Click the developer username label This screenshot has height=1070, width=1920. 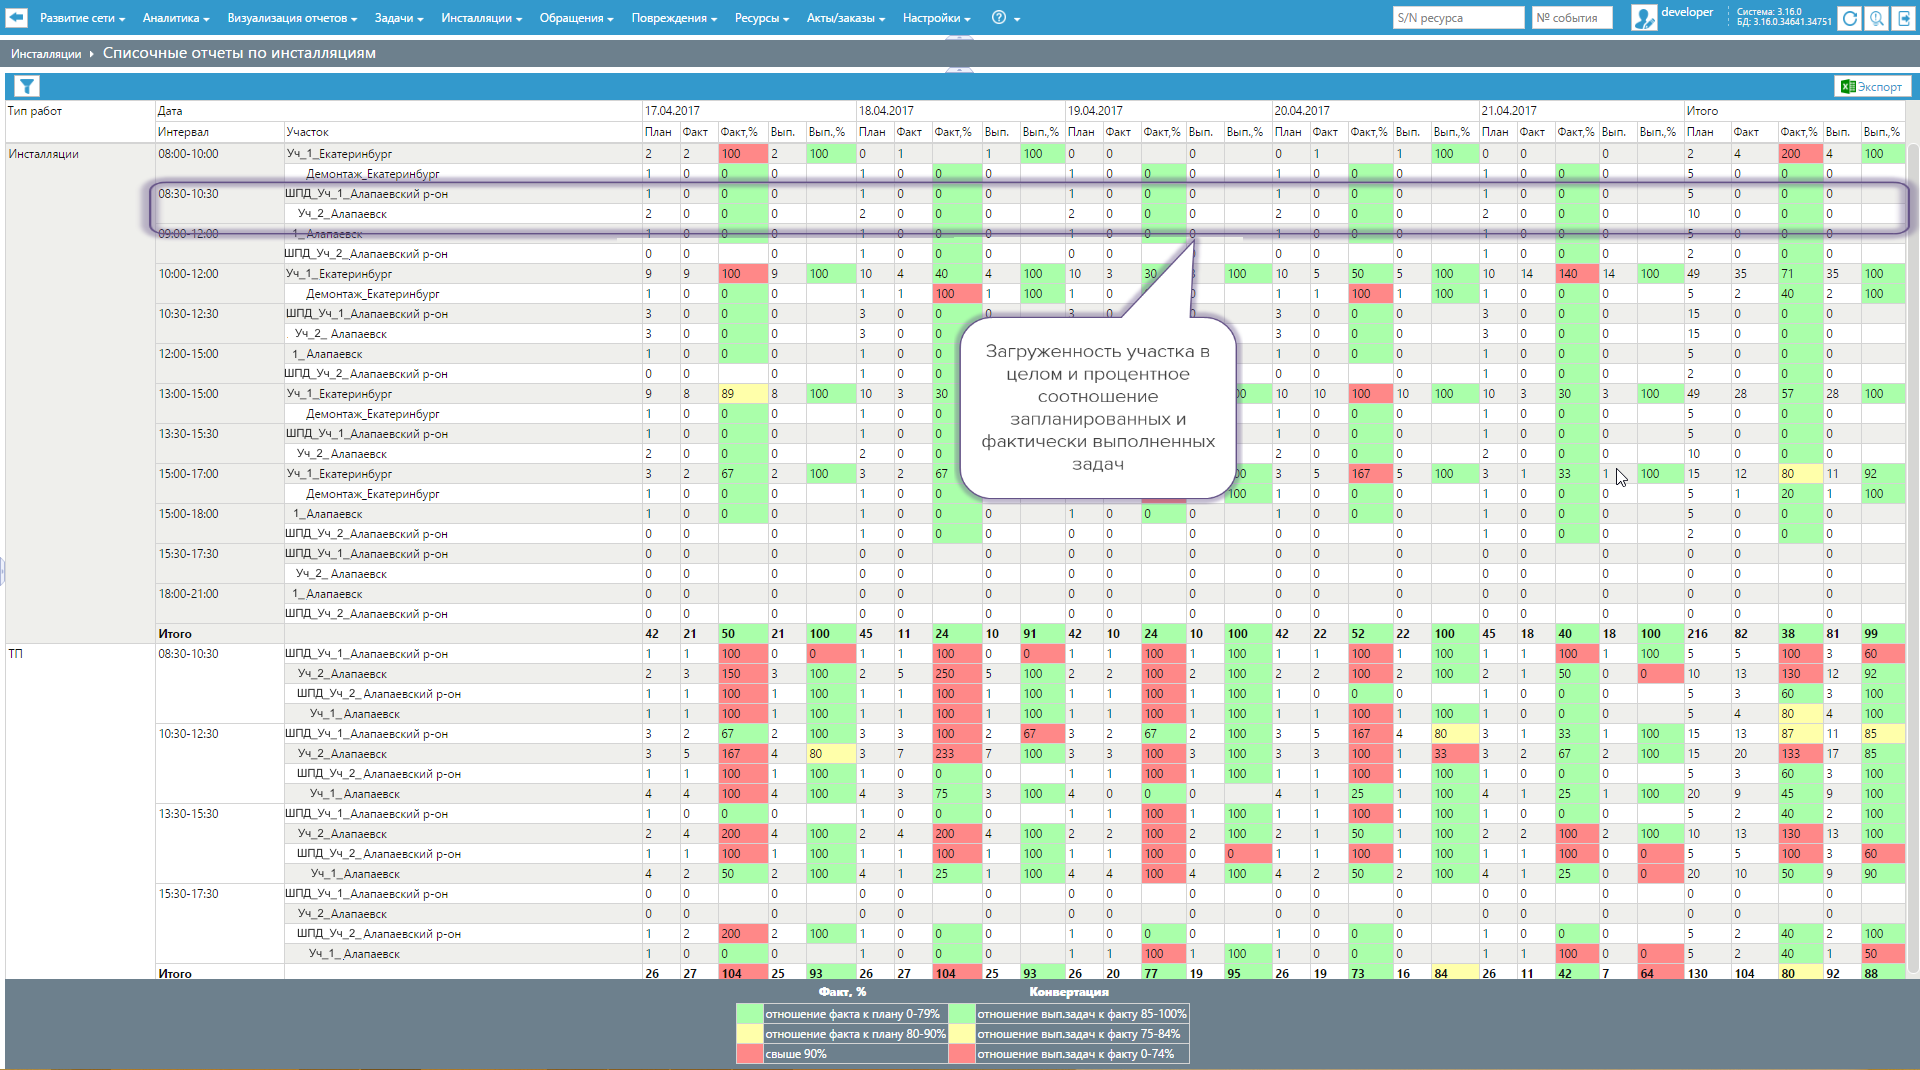point(1687,12)
